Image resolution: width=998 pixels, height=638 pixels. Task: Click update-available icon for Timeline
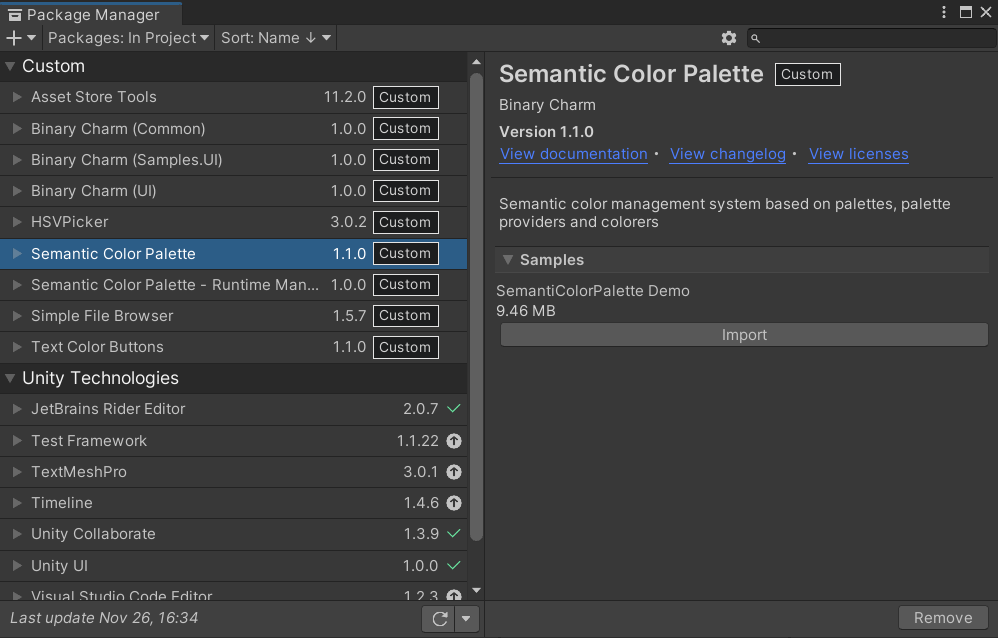pos(454,503)
